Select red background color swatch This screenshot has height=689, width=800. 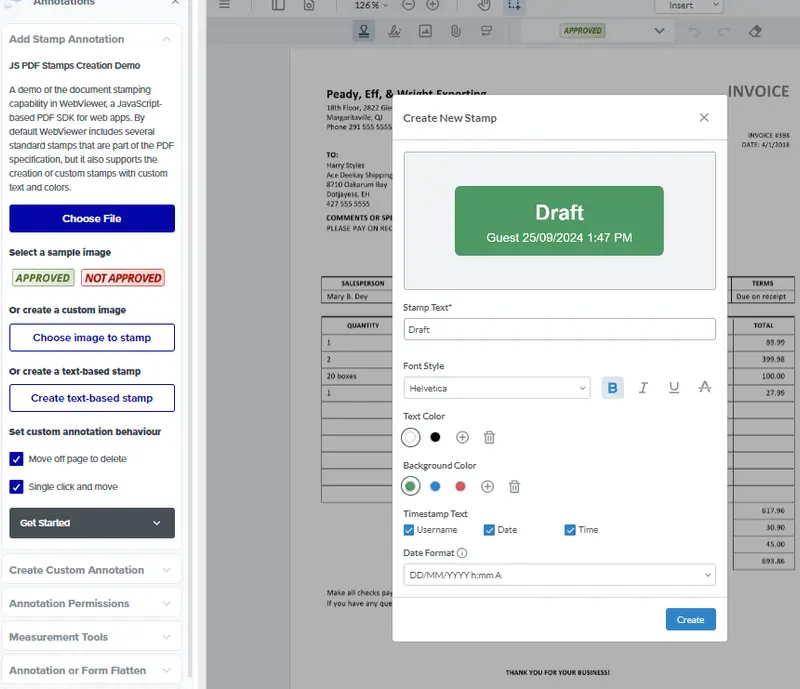tap(460, 486)
